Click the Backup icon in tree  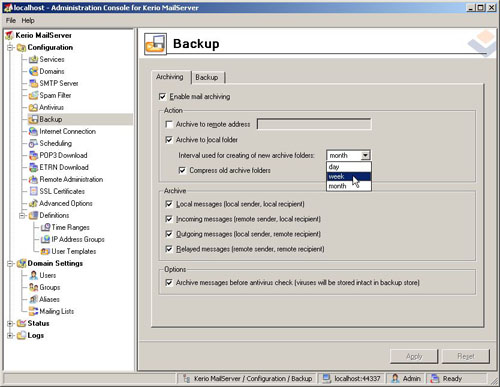coord(33,119)
